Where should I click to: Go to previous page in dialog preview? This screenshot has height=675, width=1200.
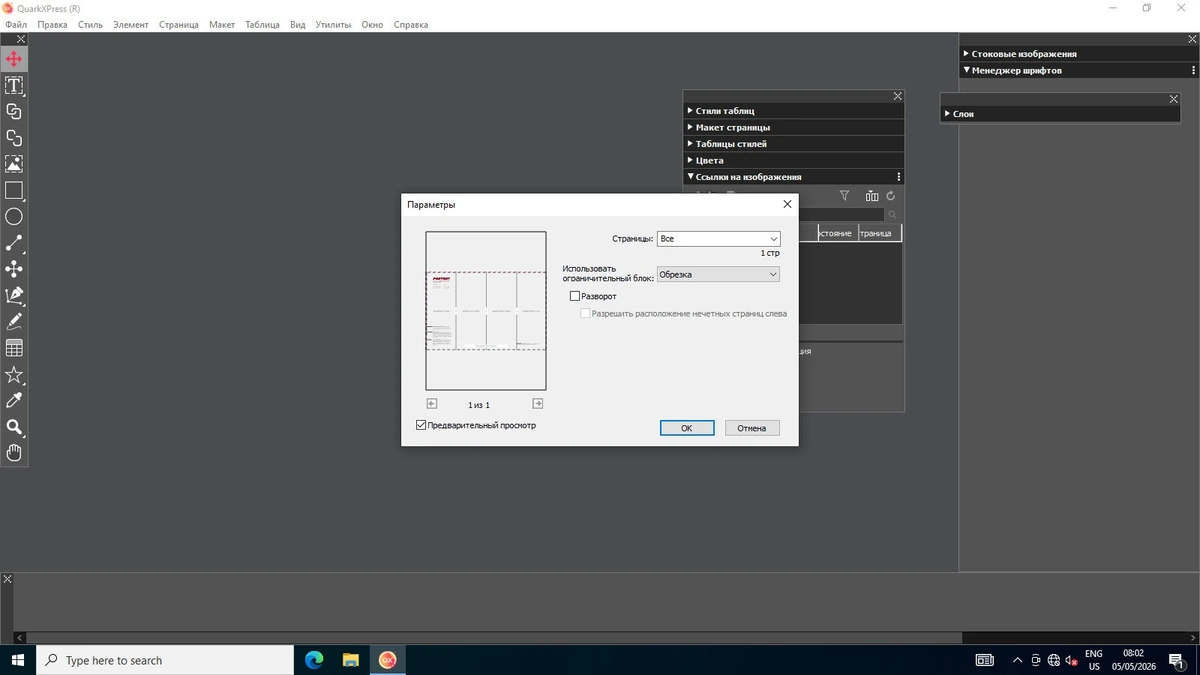tap(431, 404)
